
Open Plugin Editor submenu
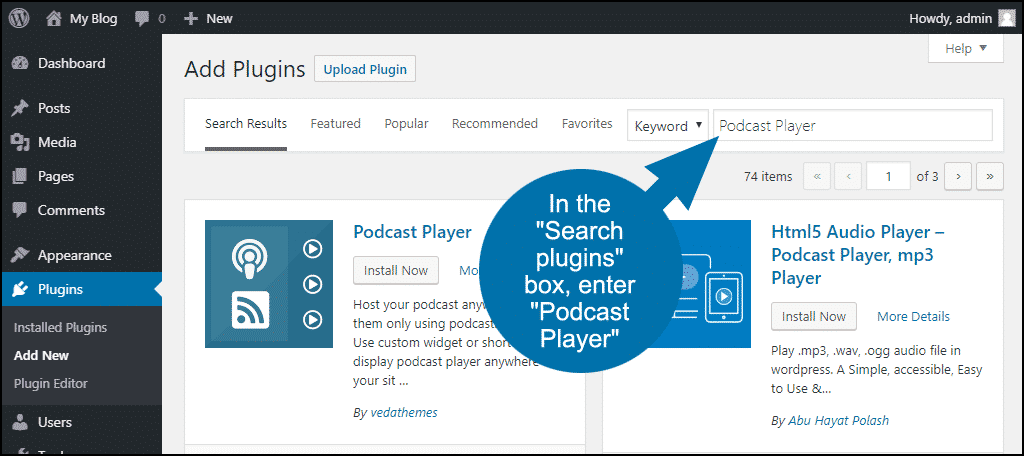(x=50, y=383)
